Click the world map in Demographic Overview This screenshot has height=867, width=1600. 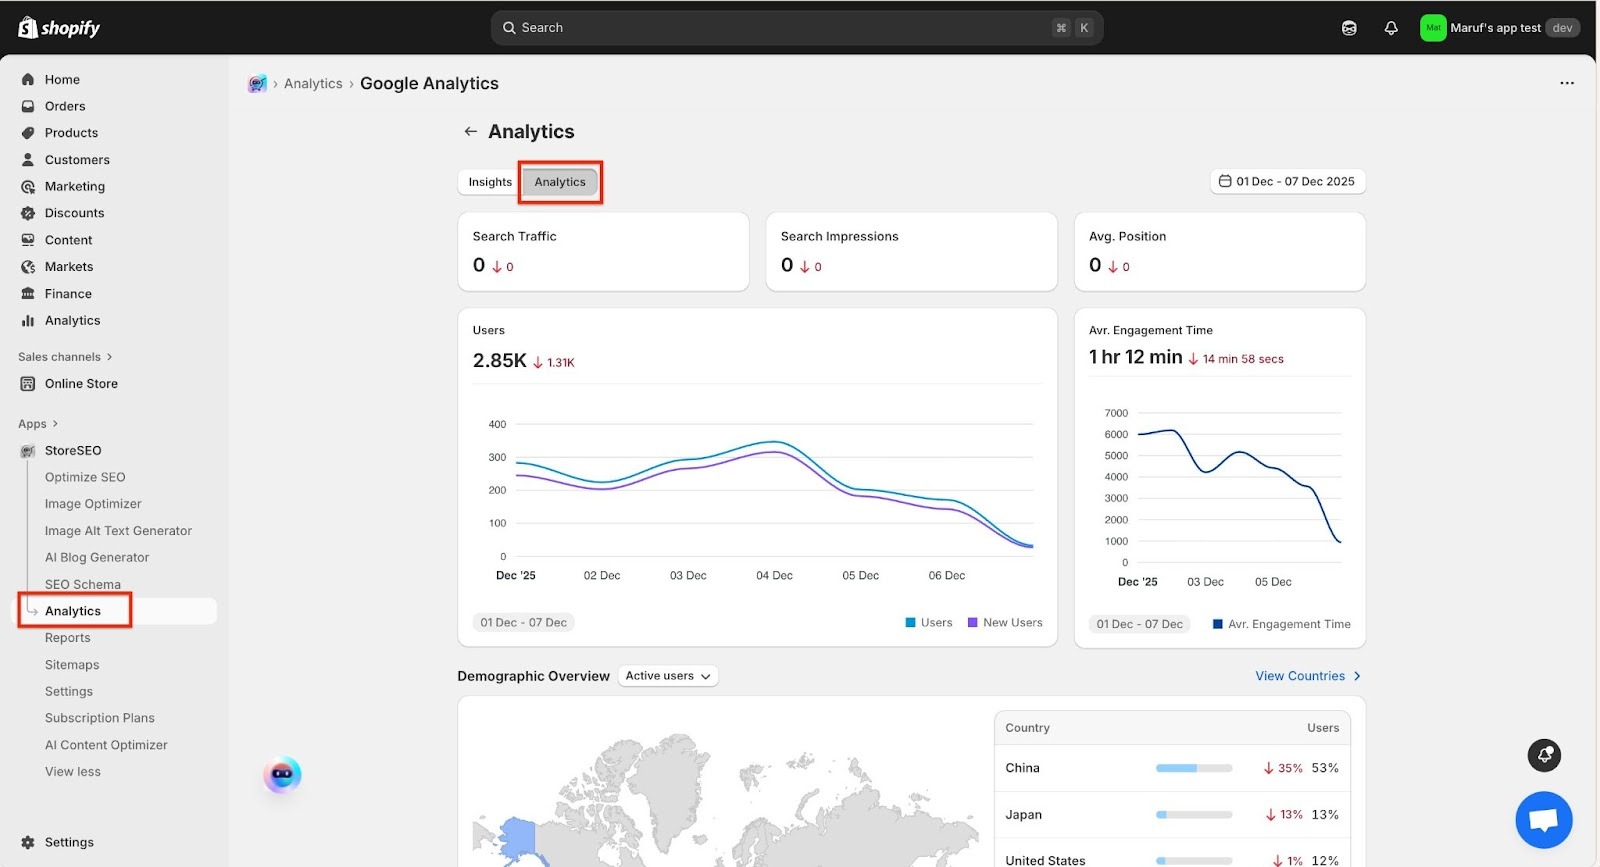[725, 800]
